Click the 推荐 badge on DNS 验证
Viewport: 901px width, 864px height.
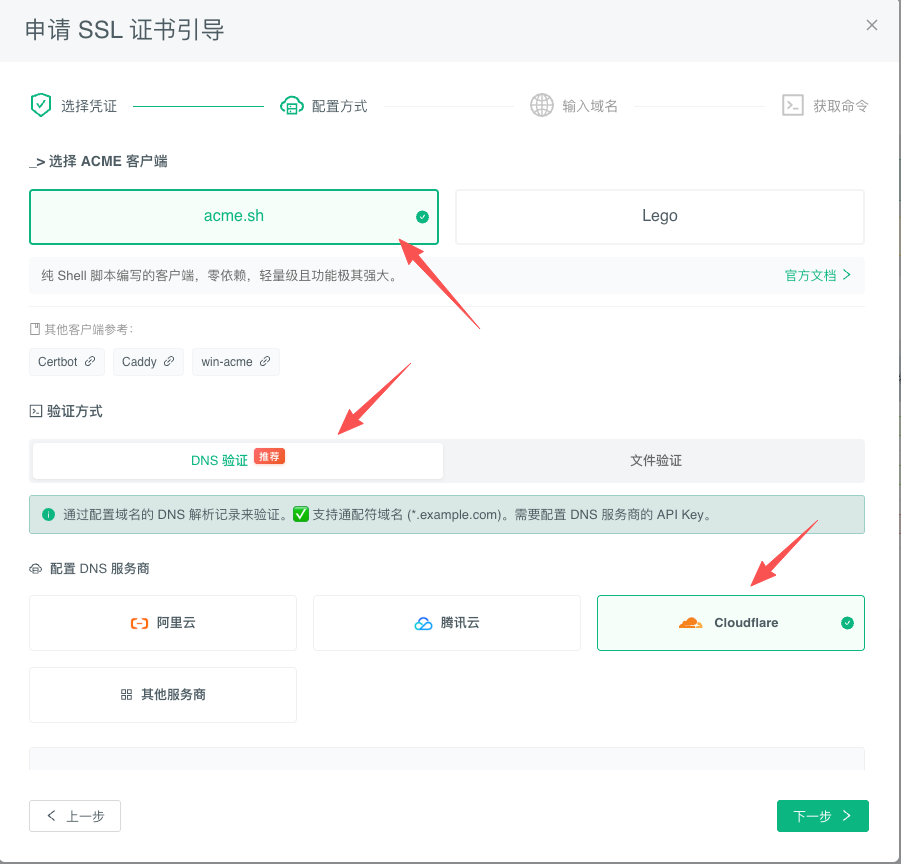pyautogui.click(x=269, y=456)
